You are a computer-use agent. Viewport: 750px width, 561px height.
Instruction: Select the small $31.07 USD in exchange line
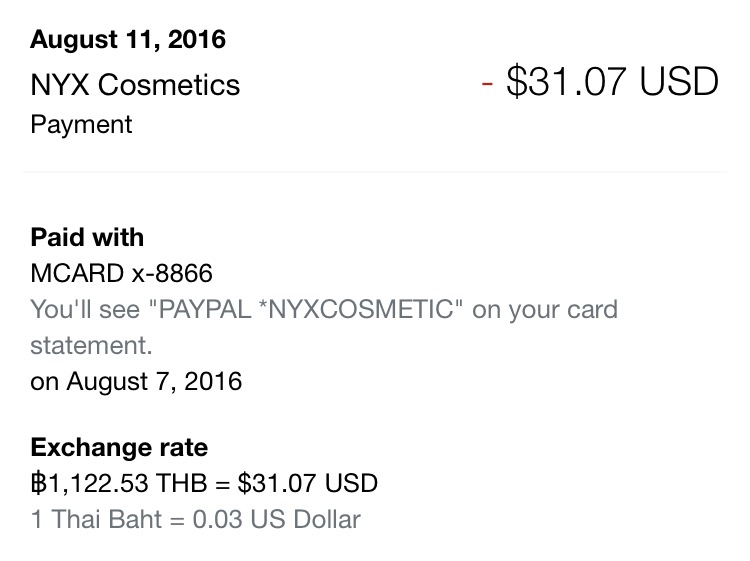click(x=308, y=483)
